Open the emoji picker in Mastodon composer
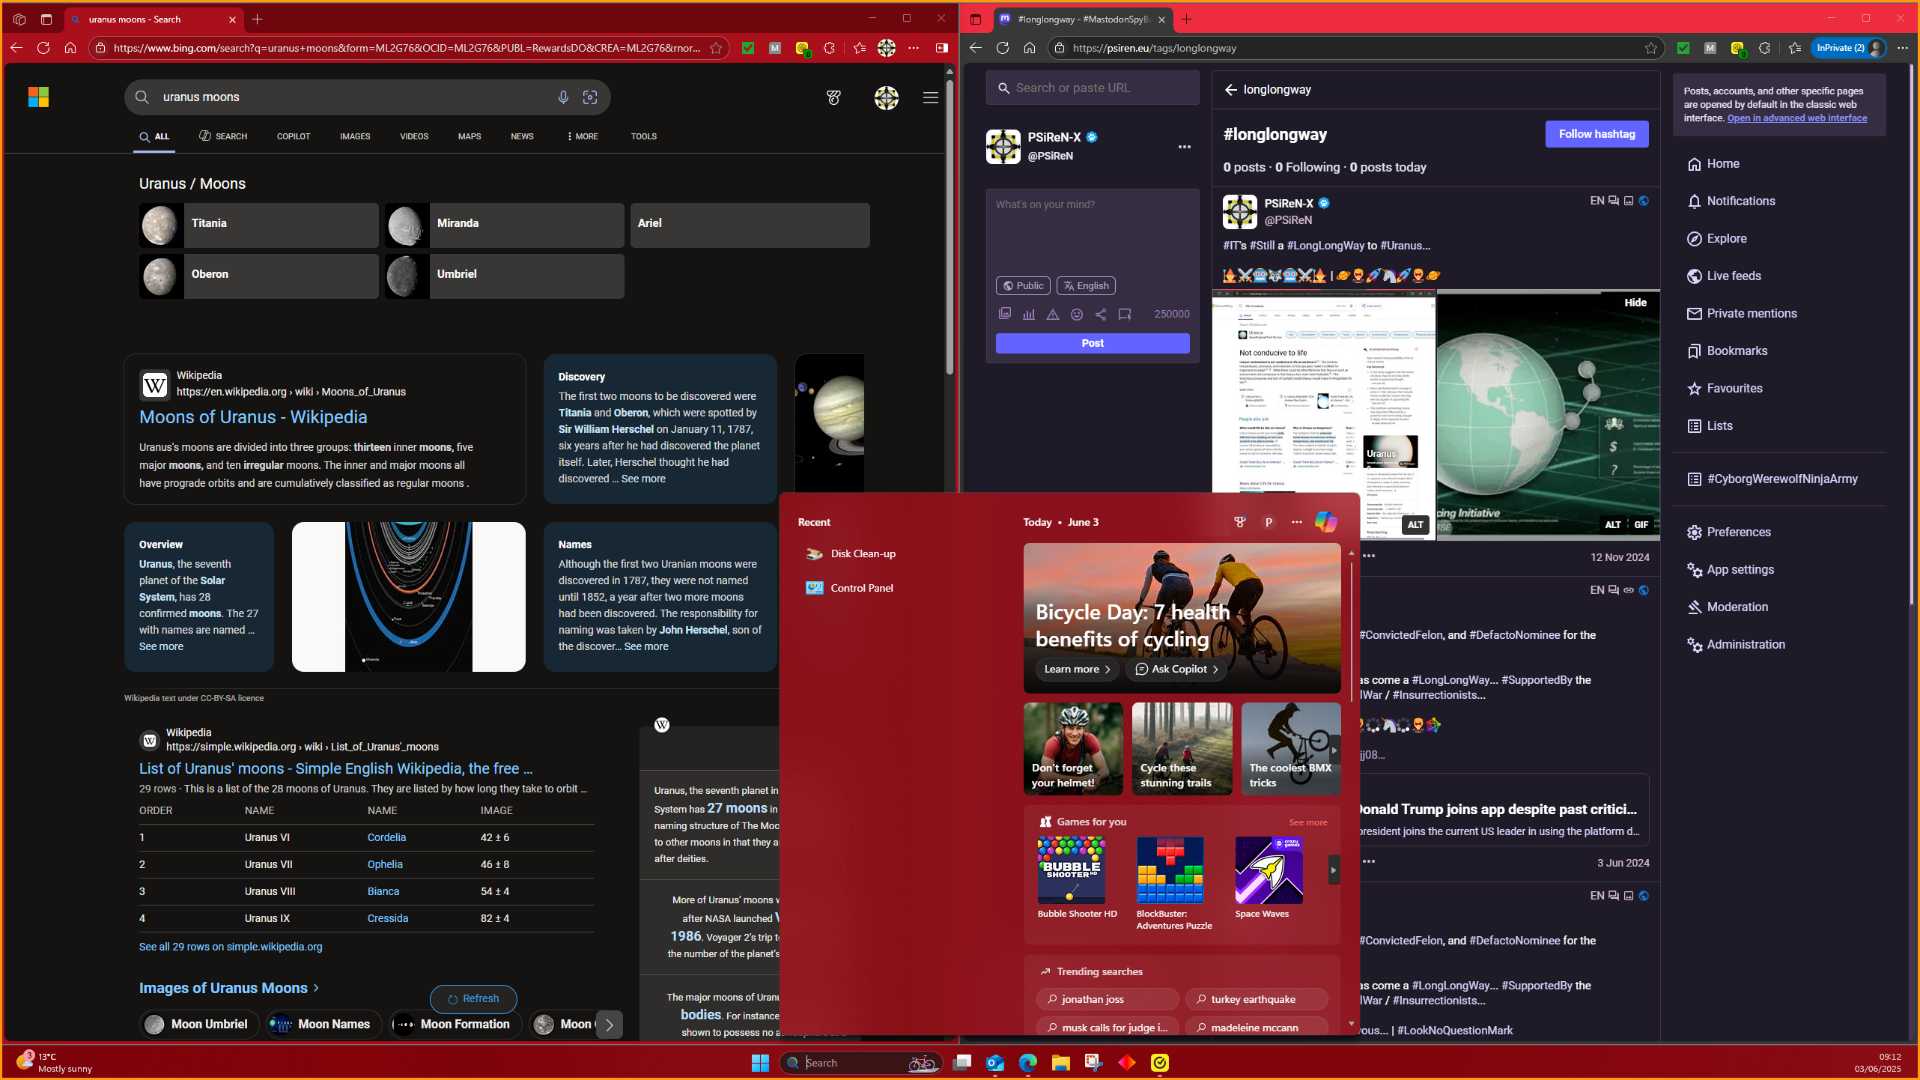Viewport: 1920px width, 1080px height. click(1077, 314)
